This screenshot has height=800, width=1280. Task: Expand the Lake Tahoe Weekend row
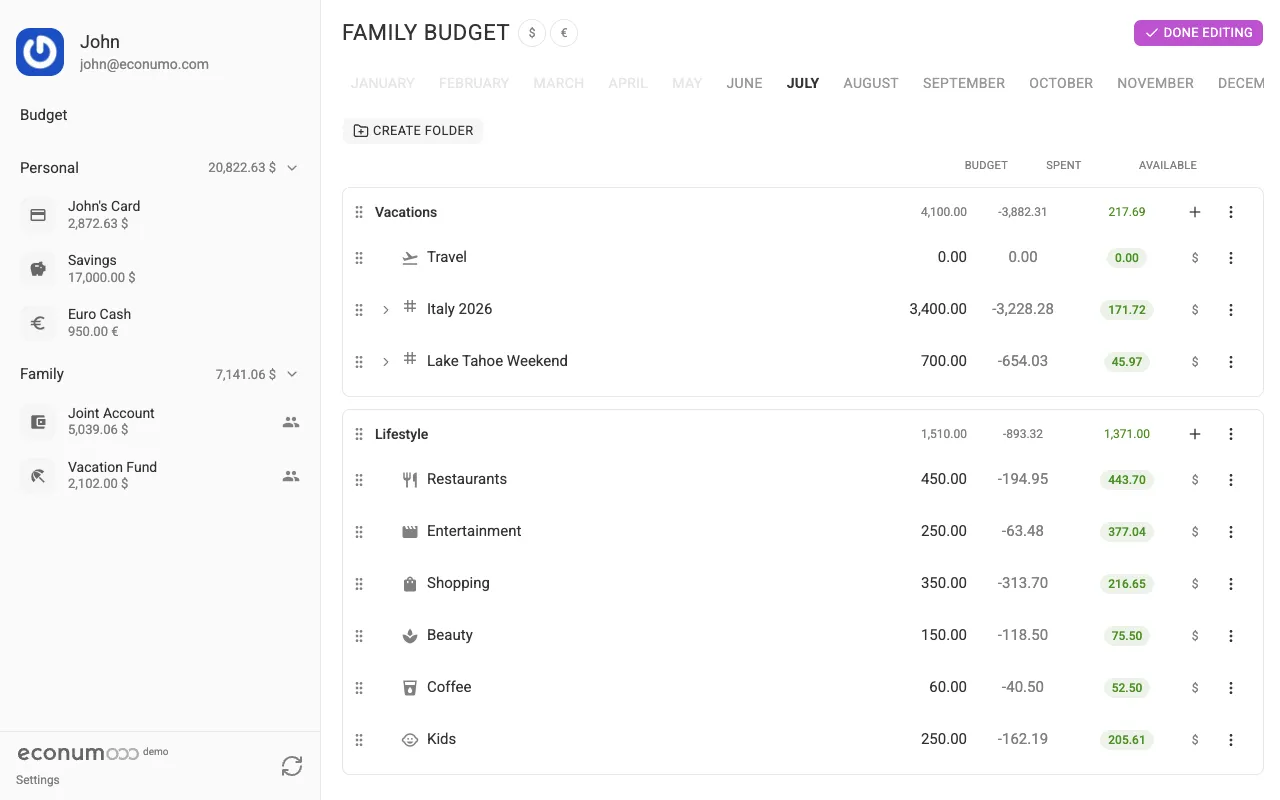pyautogui.click(x=386, y=362)
